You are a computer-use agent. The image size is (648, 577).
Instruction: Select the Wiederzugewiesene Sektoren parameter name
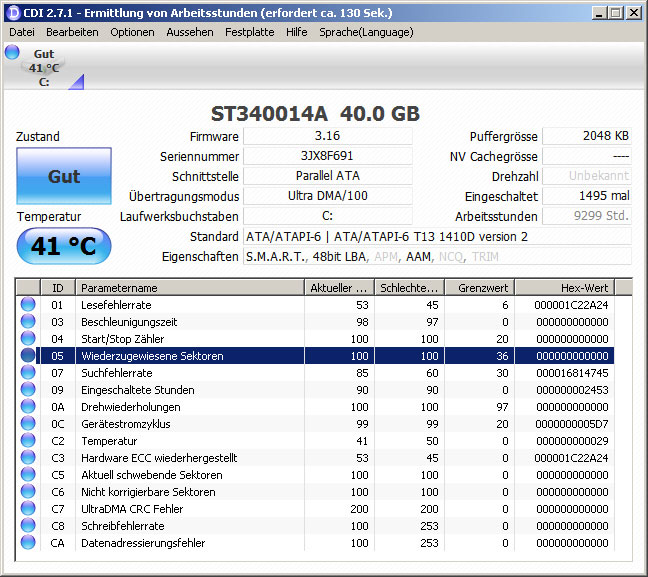point(152,356)
